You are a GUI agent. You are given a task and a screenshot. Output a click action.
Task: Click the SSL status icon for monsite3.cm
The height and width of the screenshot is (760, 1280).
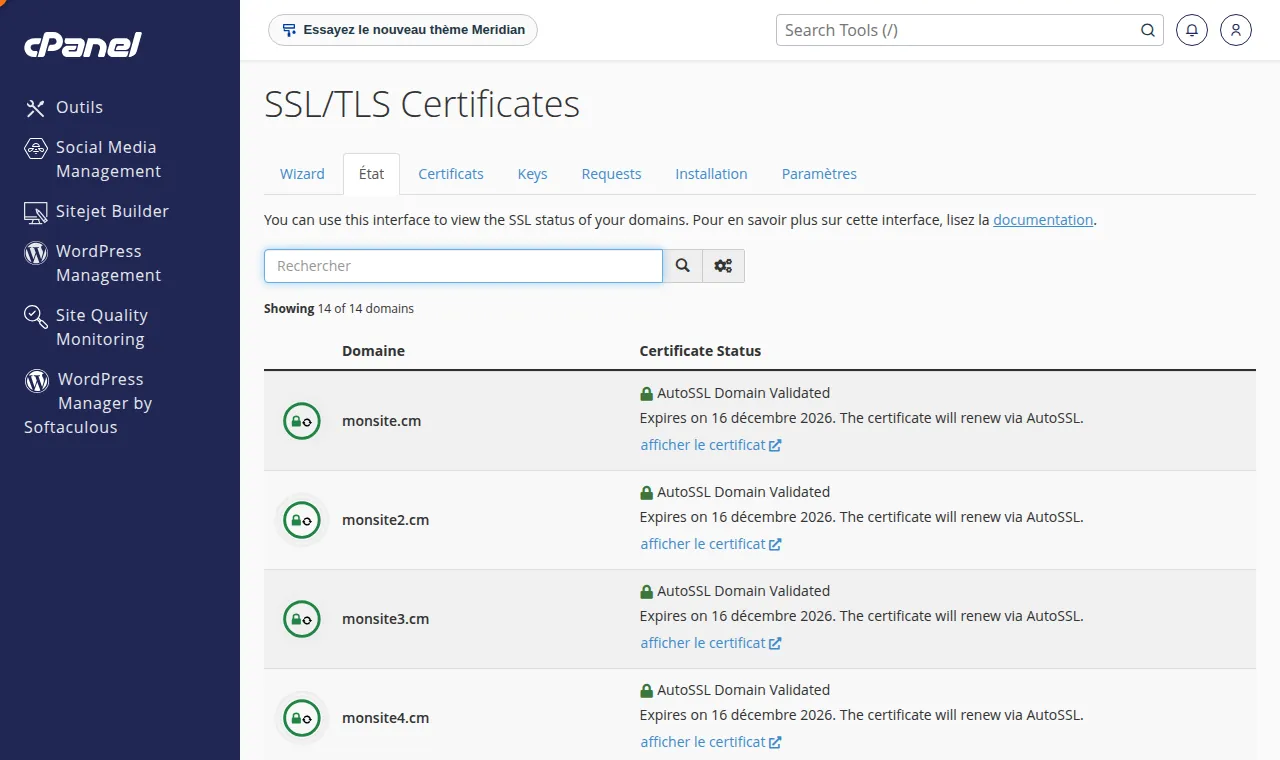302,619
